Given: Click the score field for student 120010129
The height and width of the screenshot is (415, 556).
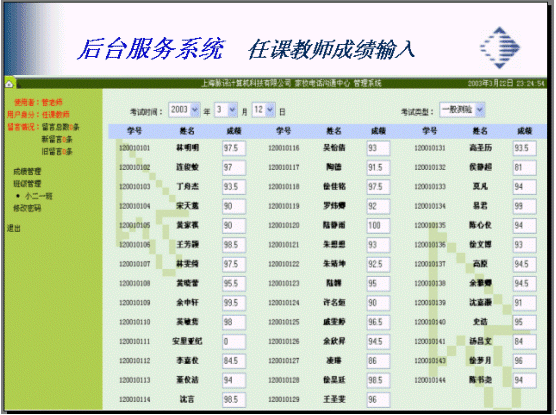Looking at the screenshot, I should coord(378,400).
